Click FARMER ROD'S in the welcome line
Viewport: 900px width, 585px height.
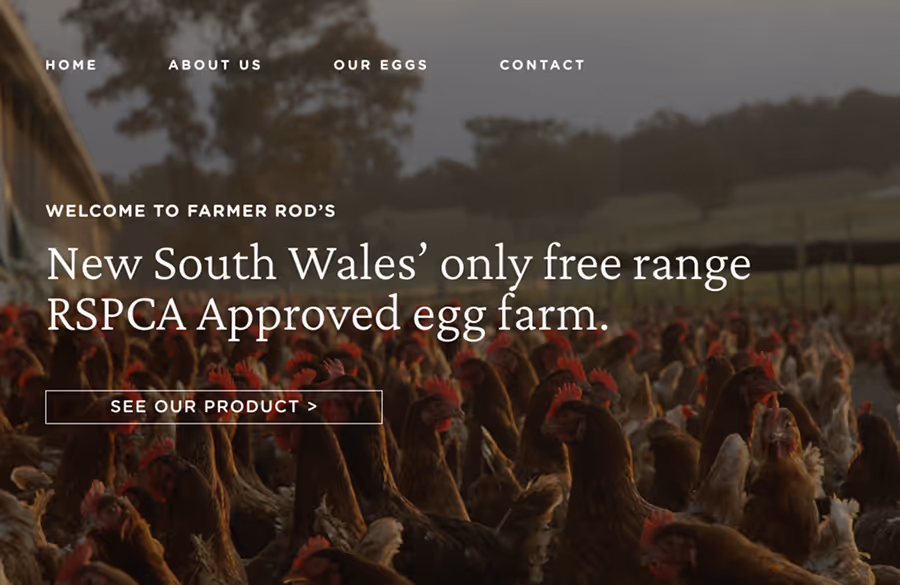(262, 211)
